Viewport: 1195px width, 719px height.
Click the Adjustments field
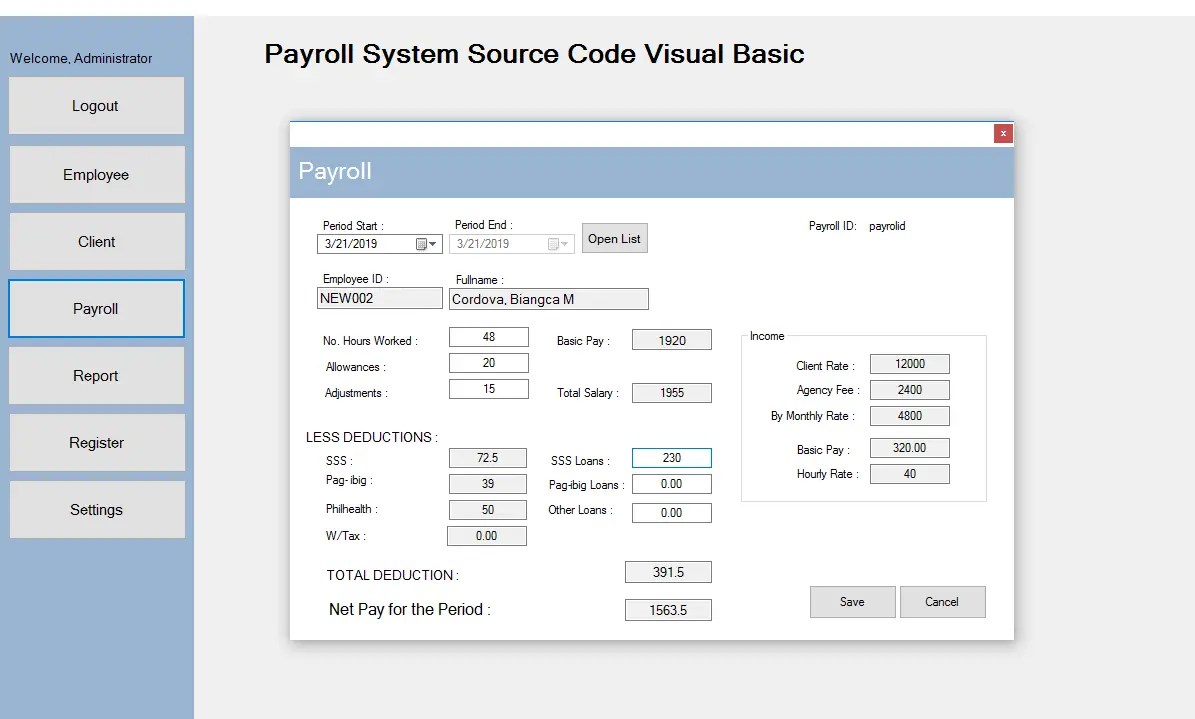[x=488, y=389]
